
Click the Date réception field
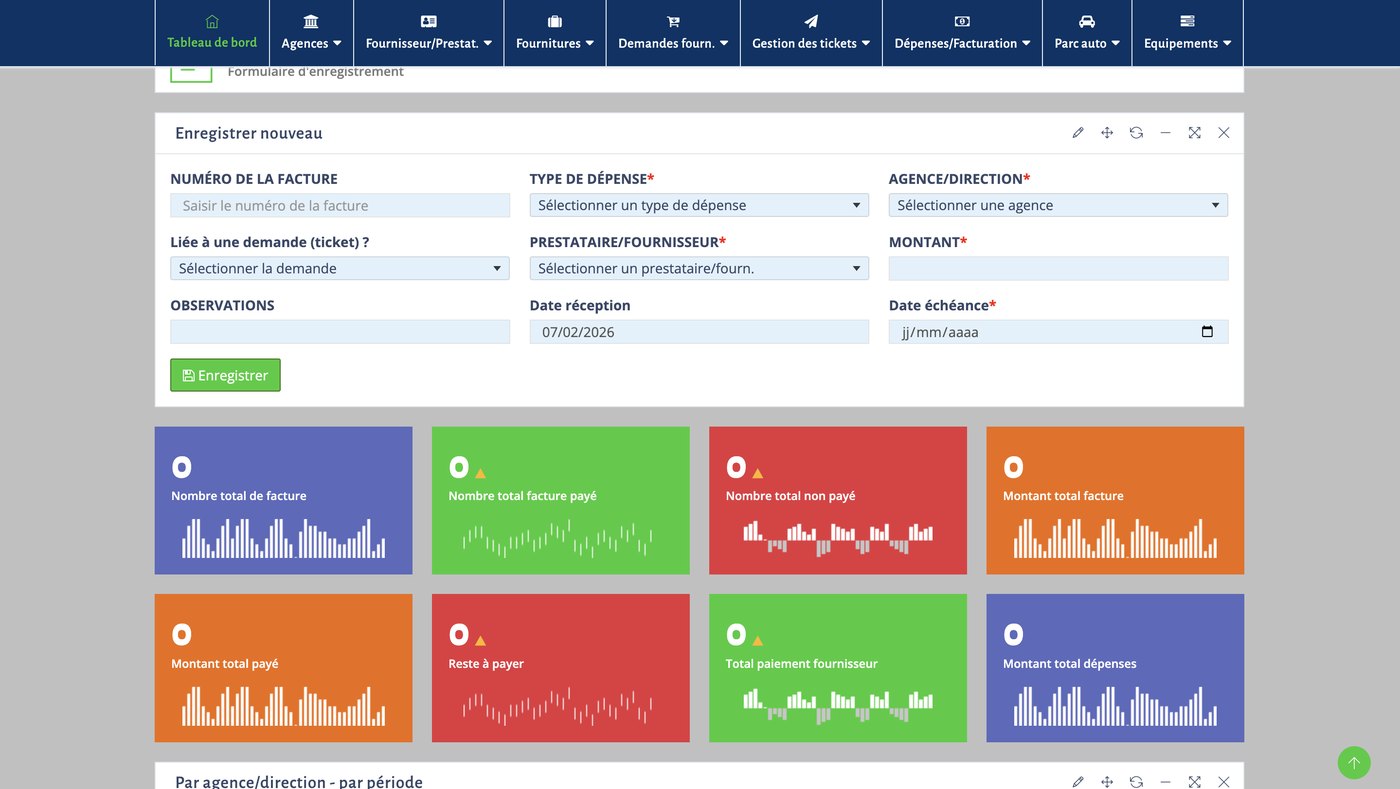click(699, 332)
